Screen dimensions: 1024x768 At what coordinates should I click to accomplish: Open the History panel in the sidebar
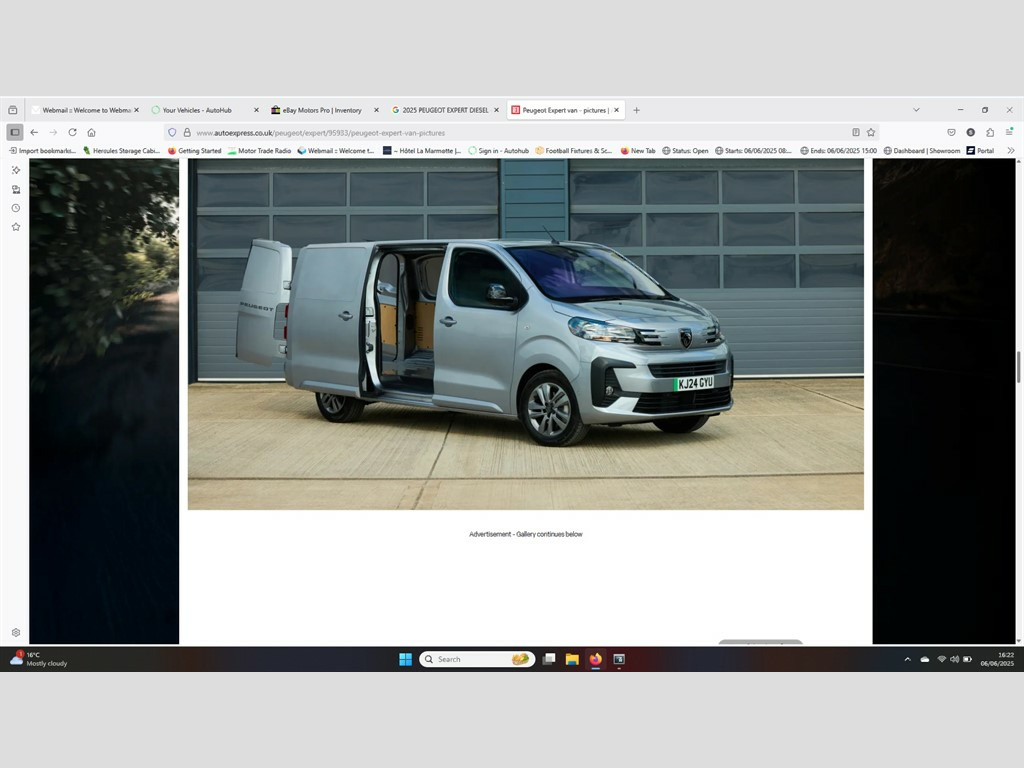pyautogui.click(x=15, y=208)
